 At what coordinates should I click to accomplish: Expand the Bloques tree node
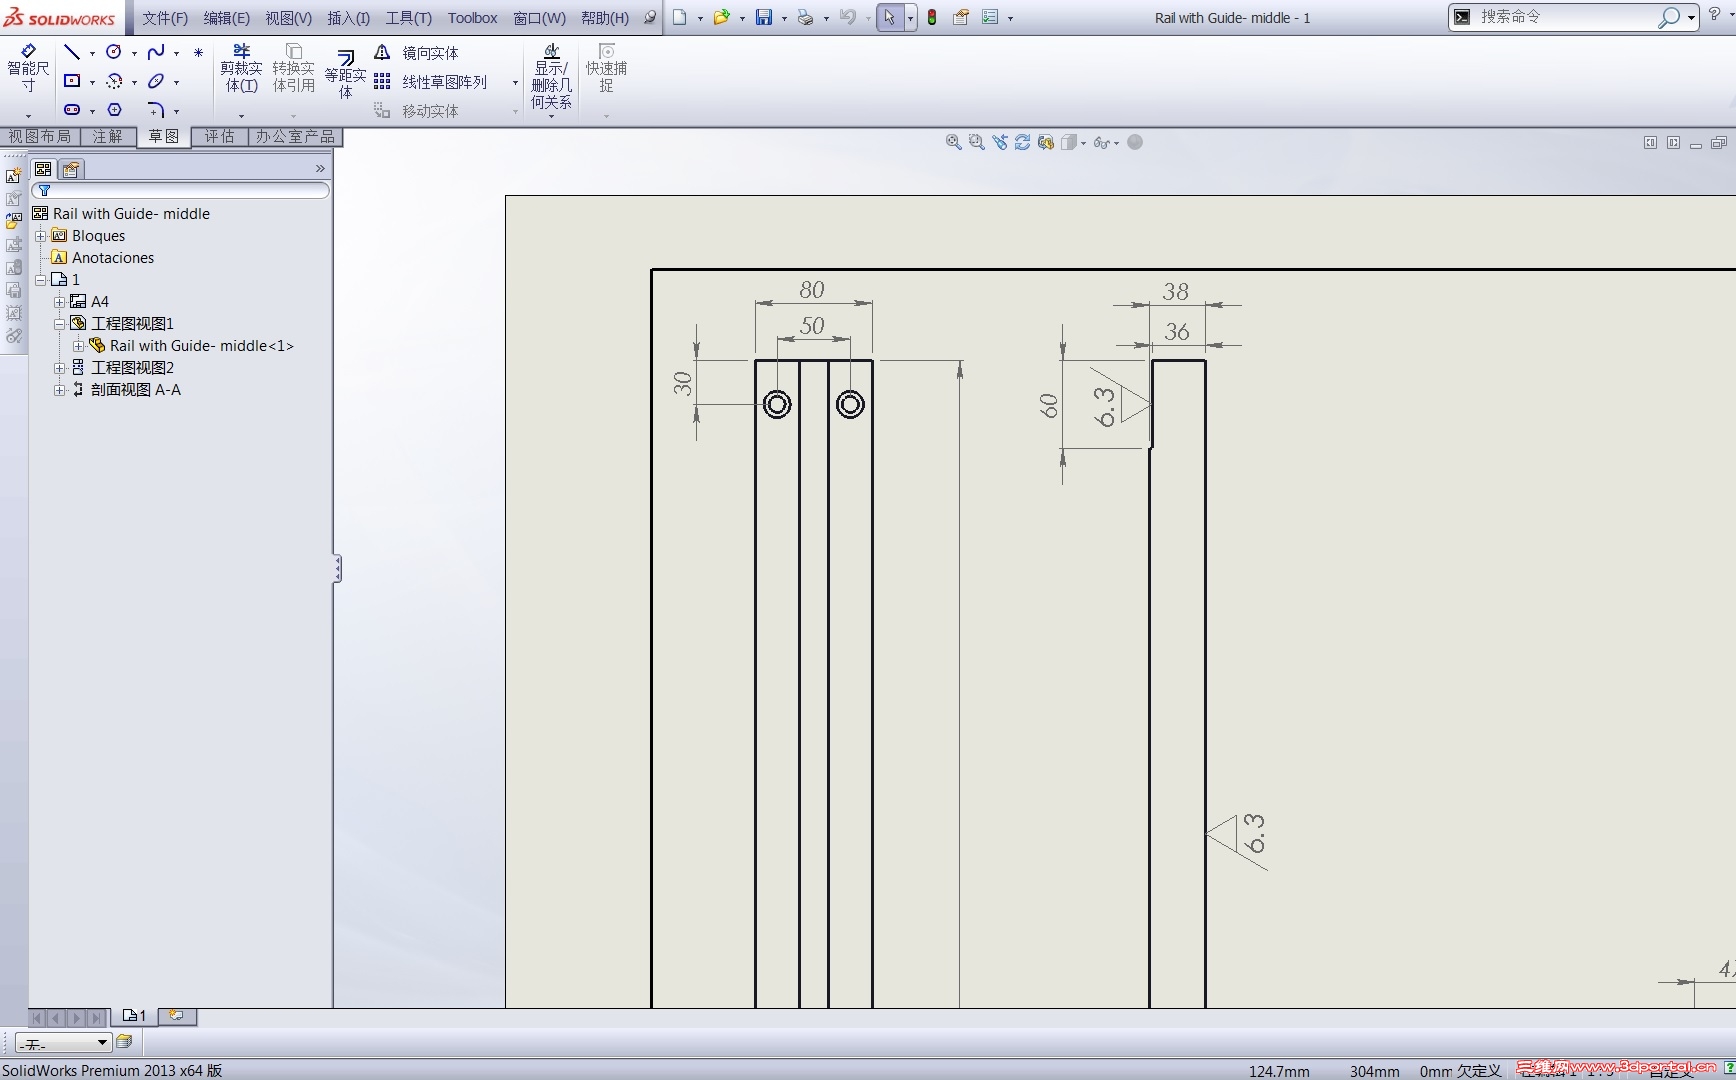[x=41, y=236]
